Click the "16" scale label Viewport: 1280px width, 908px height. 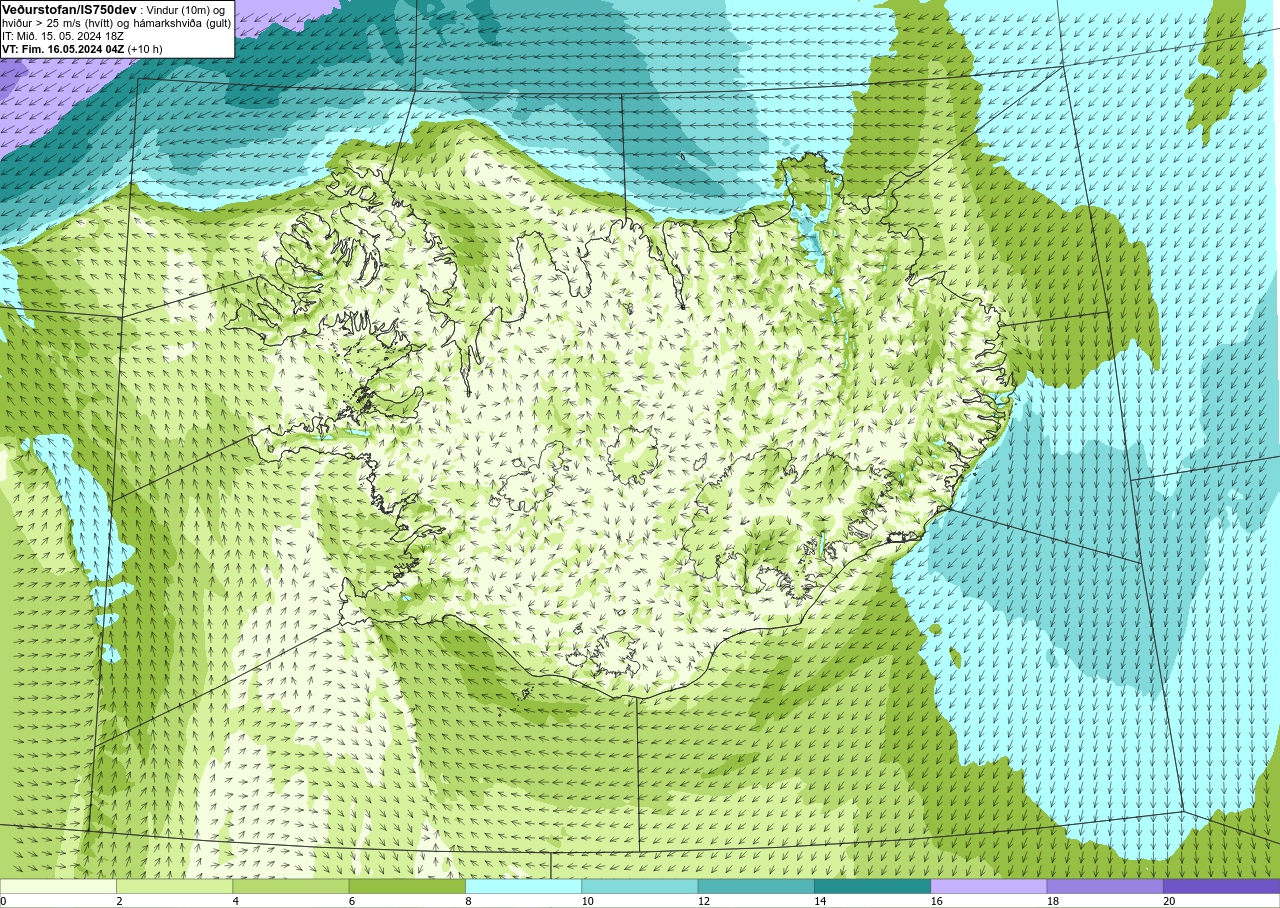coord(936,901)
